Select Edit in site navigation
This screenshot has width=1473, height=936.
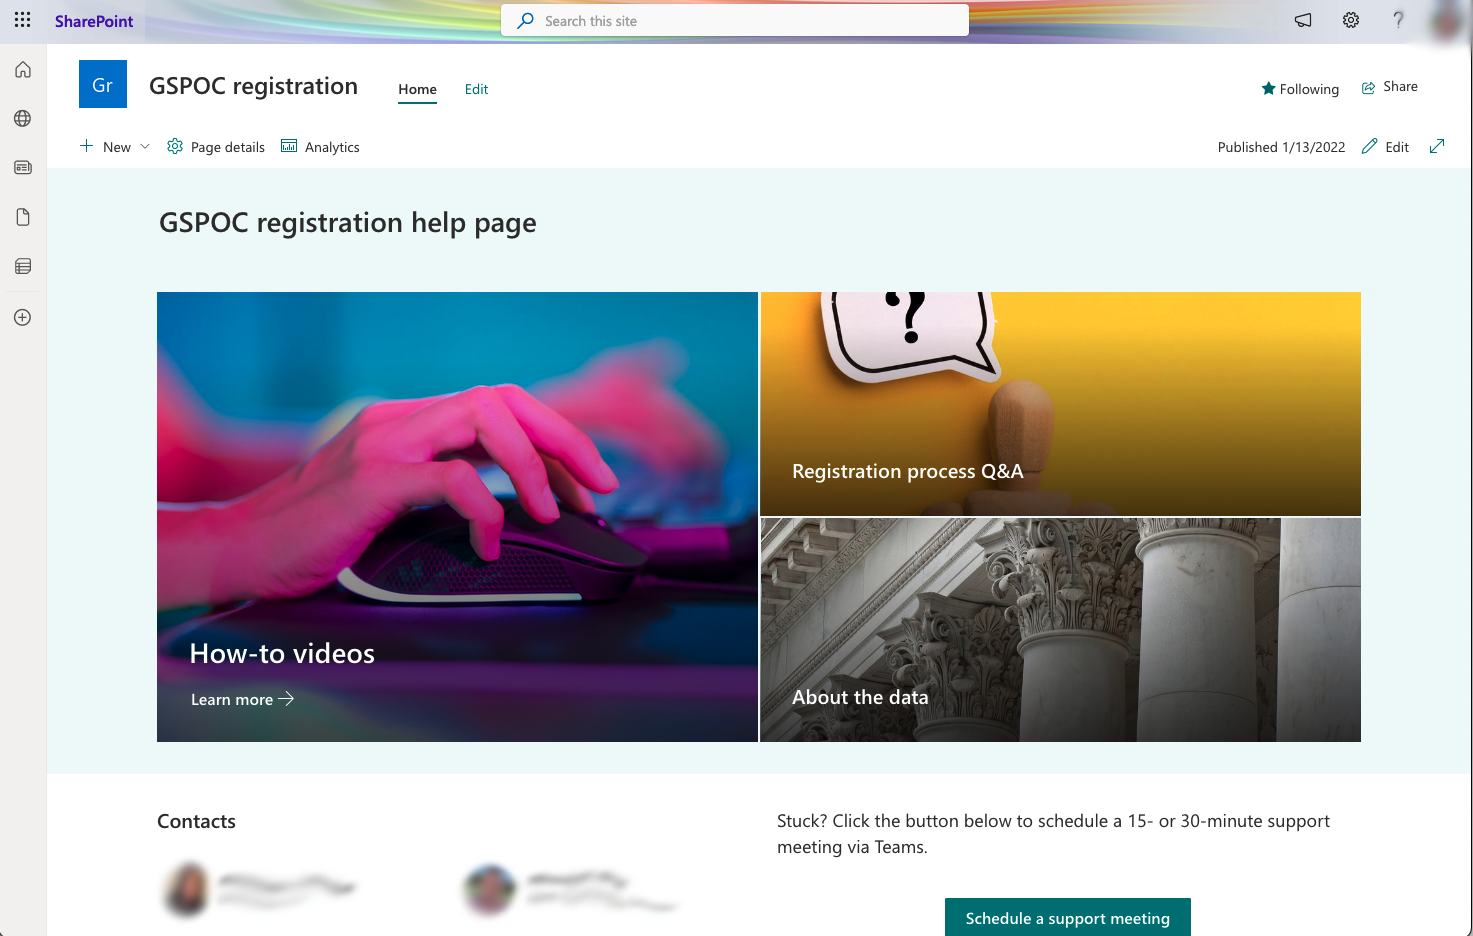click(x=476, y=89)
